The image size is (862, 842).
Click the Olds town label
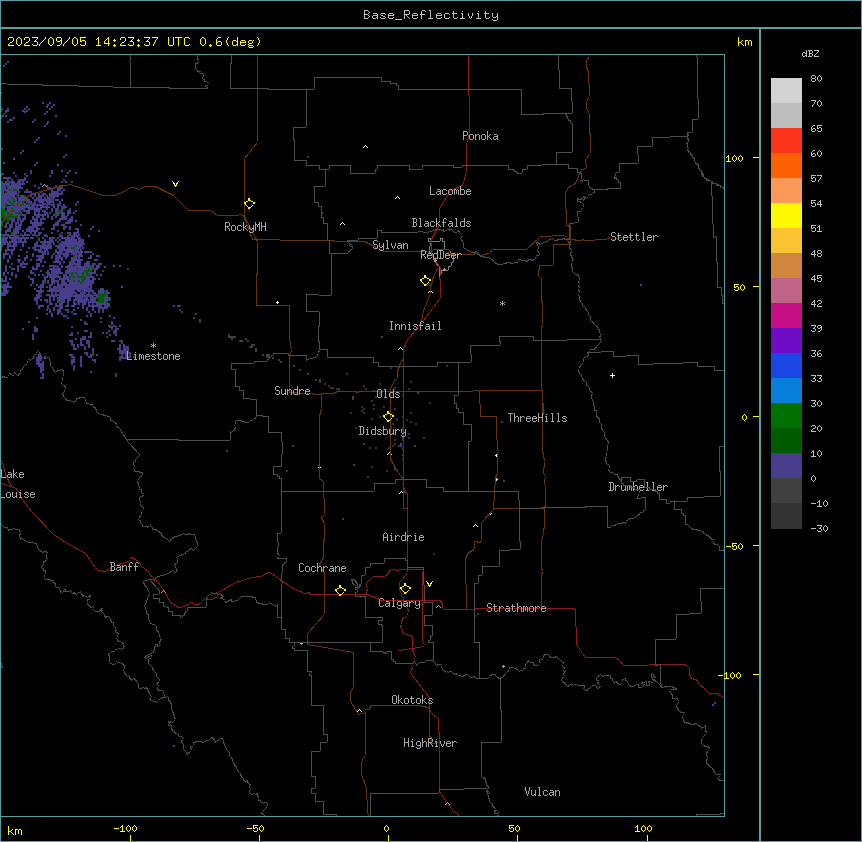tap(388, 394)
